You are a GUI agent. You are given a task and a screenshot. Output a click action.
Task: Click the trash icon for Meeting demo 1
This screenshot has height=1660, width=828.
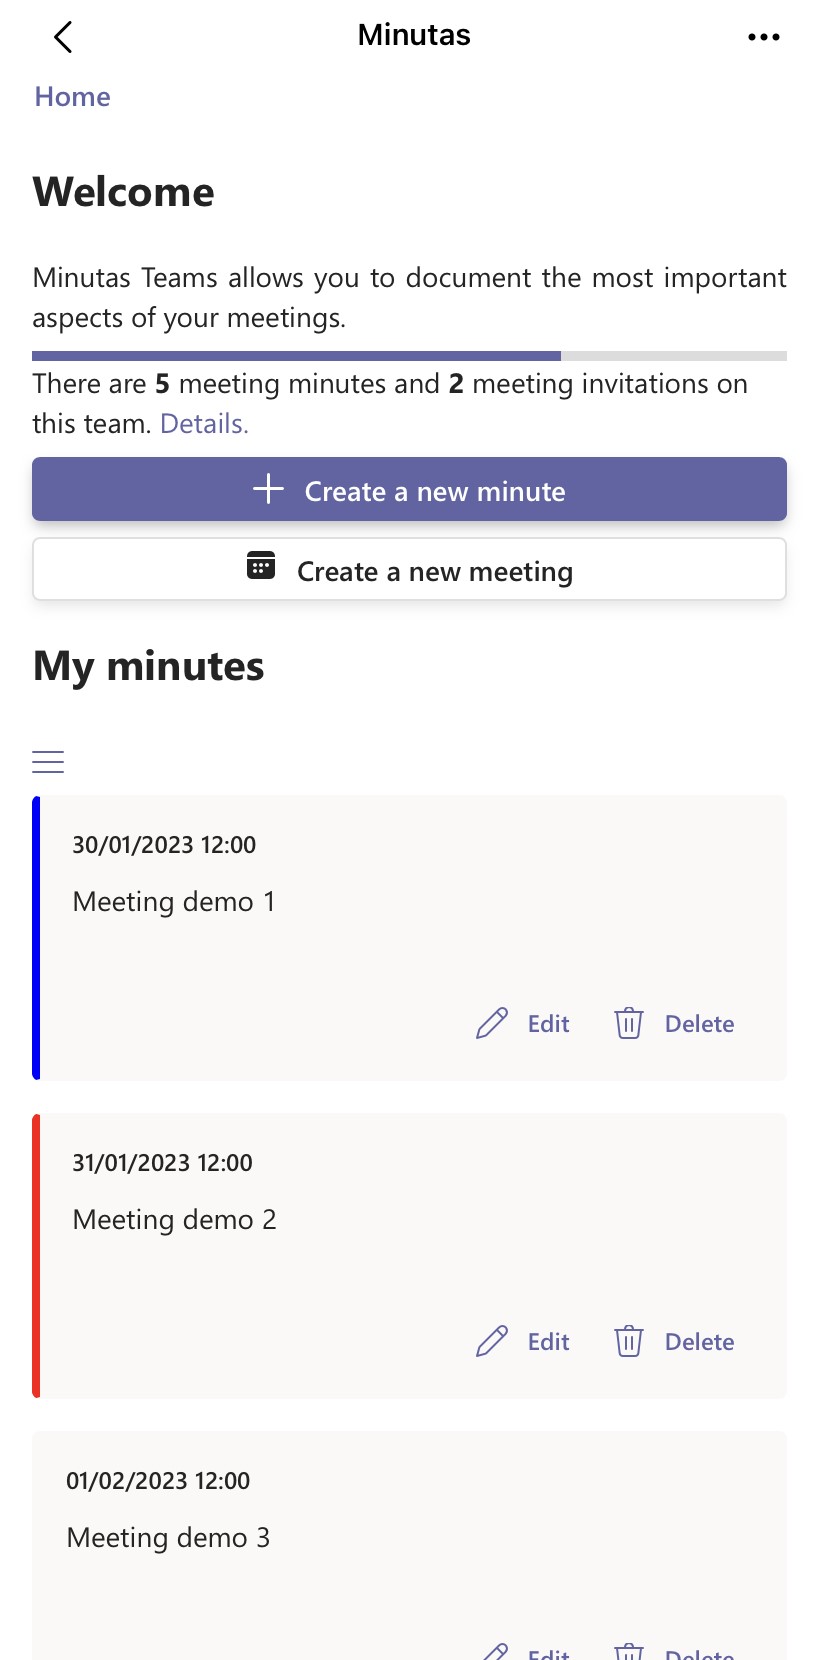point(629,1023)
